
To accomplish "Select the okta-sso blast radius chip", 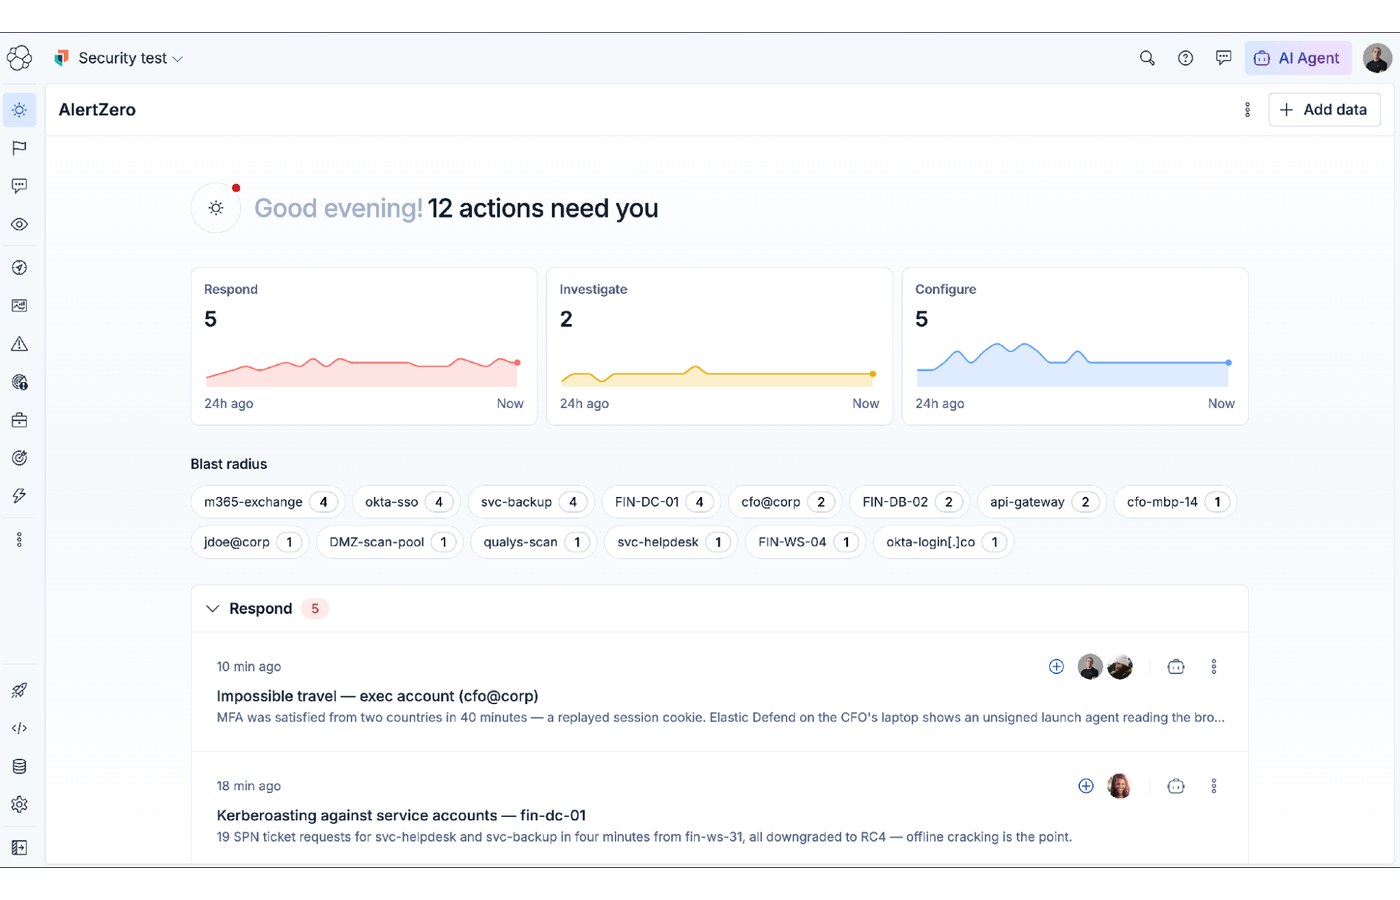I will 405,502.
